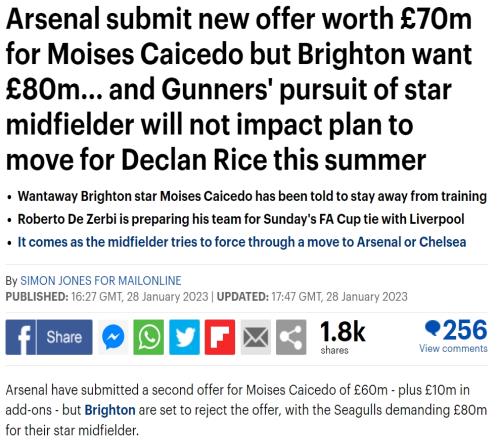
Task: Follow the blue Brighton link in article
Action: click(x=110, y=410)
